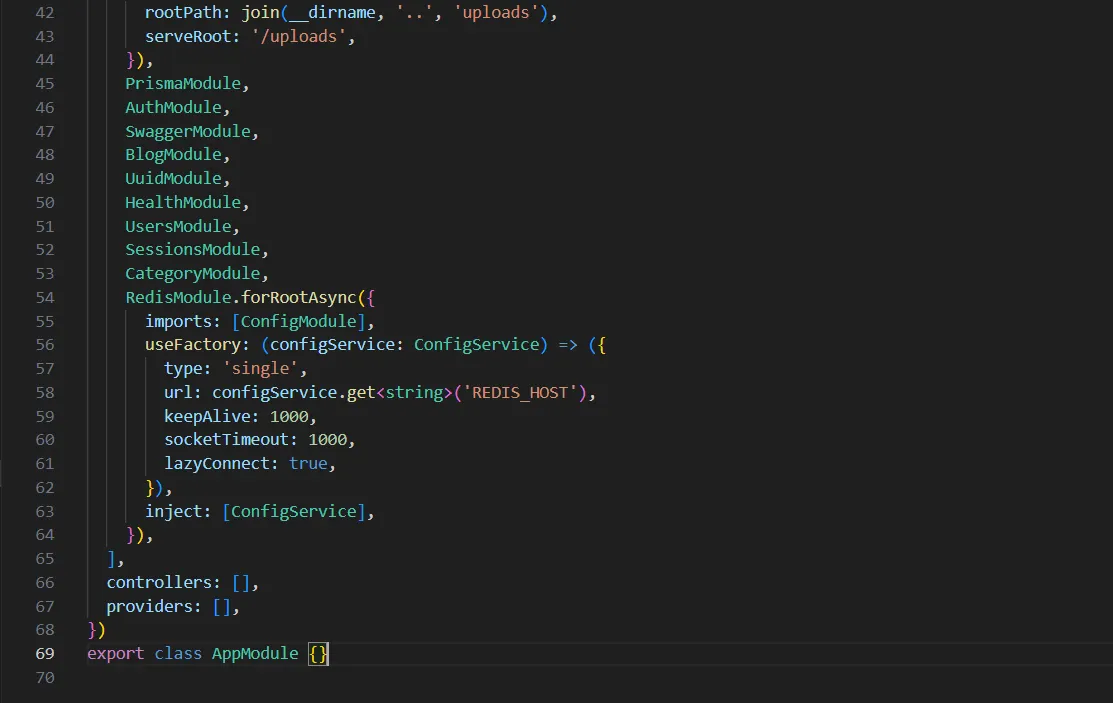The height and width of the screenshot is (703, 1113).
Task: Click line number 54 in gutter
Action: click(x=45, y=298)
